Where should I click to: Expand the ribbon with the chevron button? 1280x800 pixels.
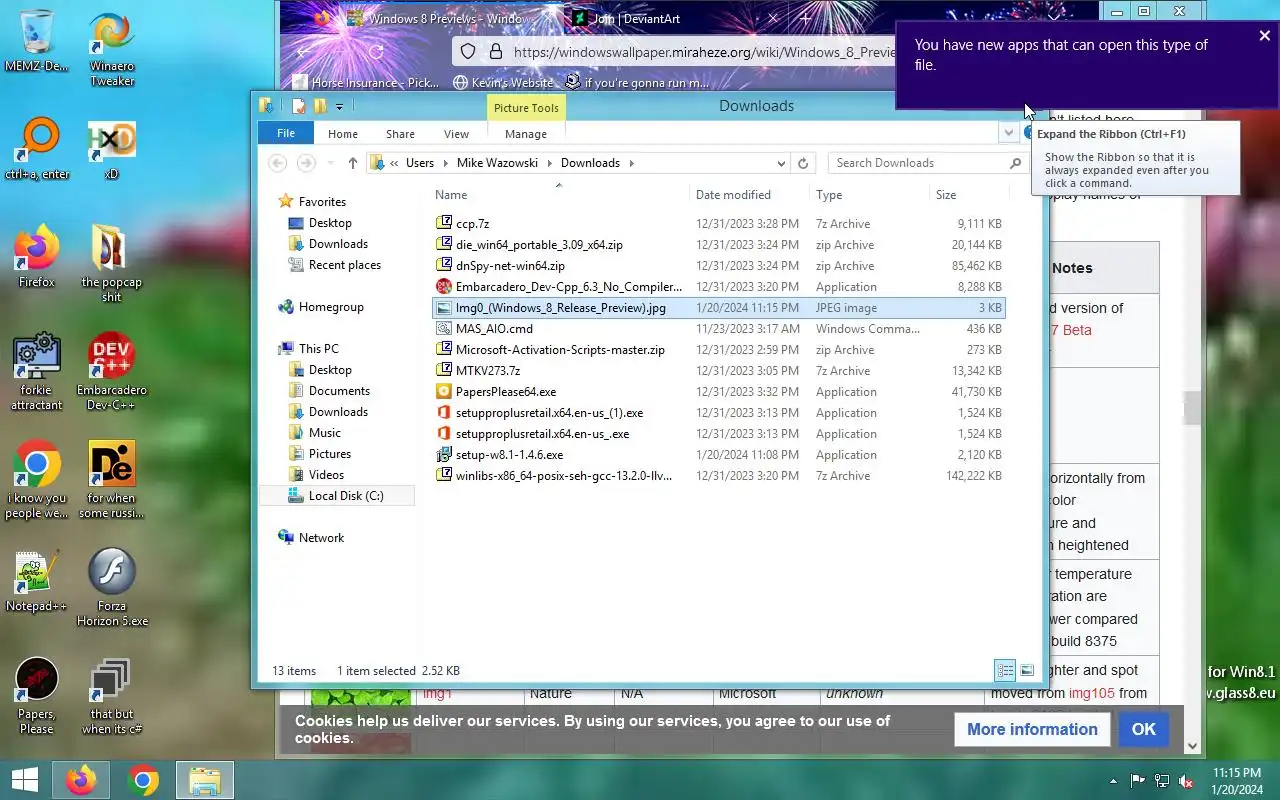pos(1008,133)
